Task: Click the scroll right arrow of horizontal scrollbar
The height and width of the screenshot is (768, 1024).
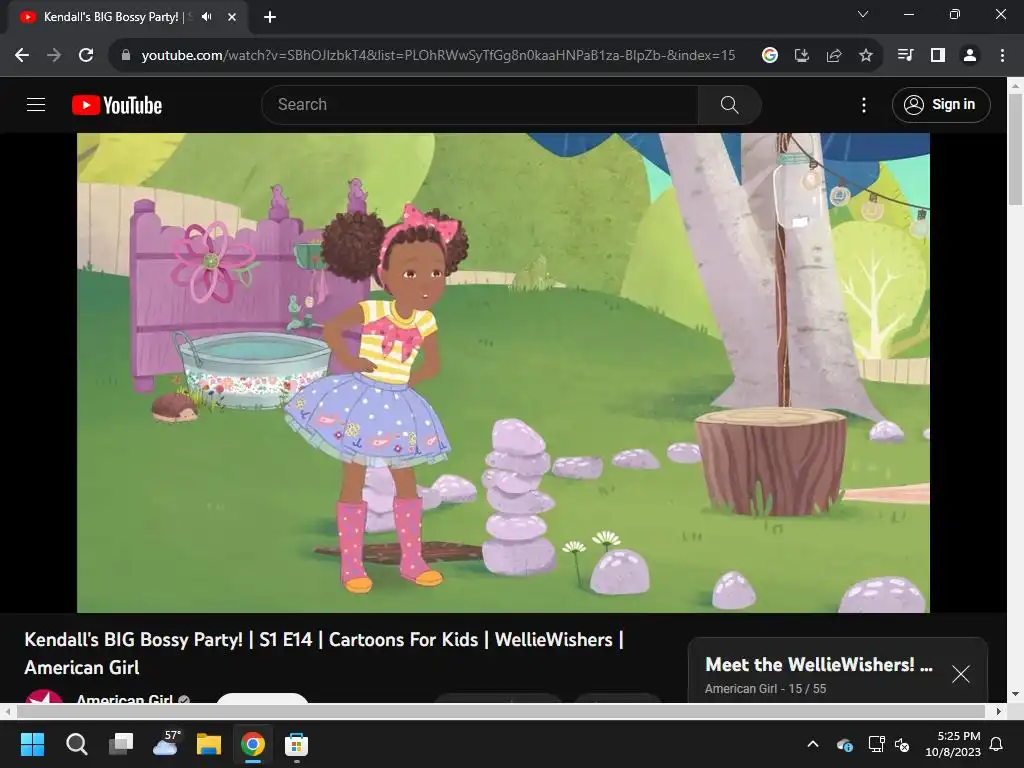Action: click(x=999, y=711)
